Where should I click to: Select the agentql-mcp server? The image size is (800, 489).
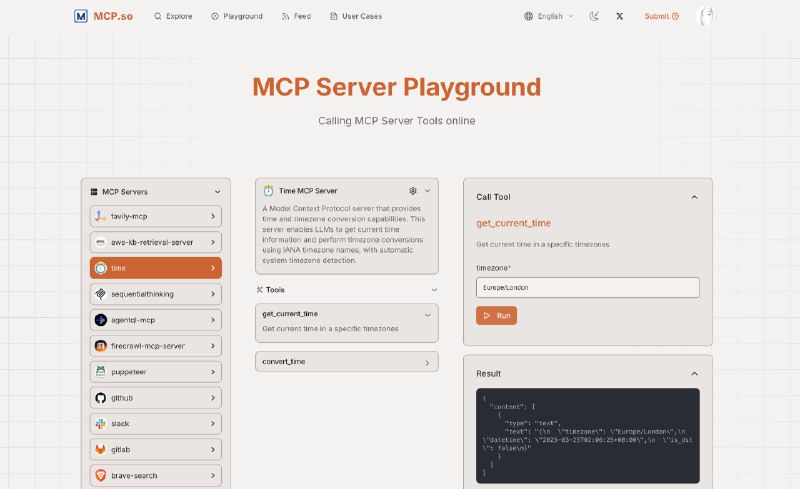point(156,320)
